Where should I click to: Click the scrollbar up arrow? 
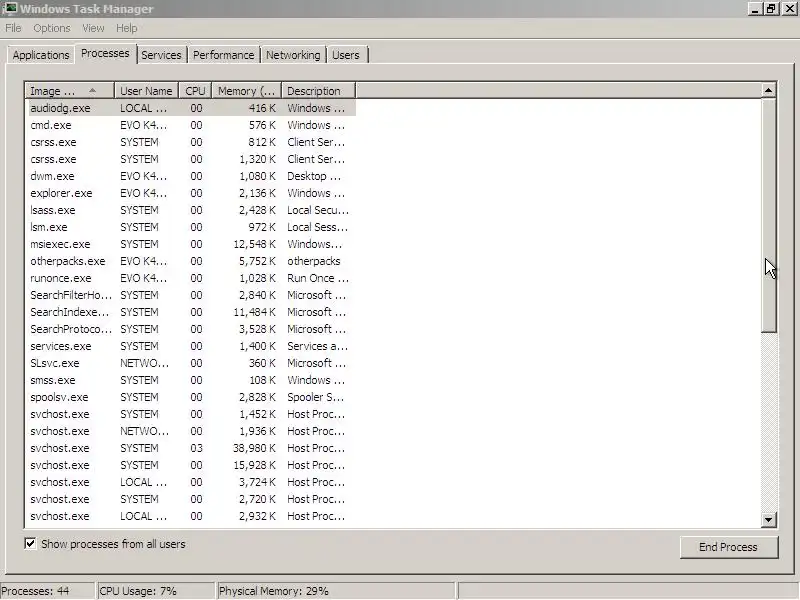point(768,91)
